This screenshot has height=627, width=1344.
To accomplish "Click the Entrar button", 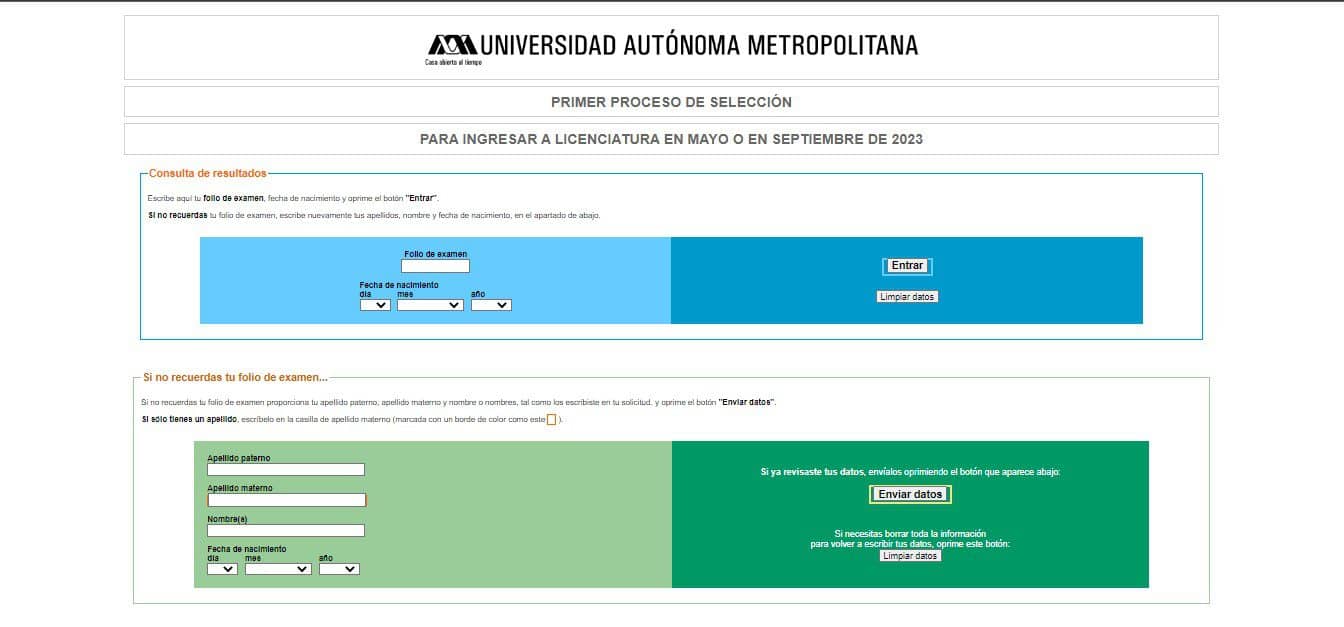I will click(x=907, y=266).
